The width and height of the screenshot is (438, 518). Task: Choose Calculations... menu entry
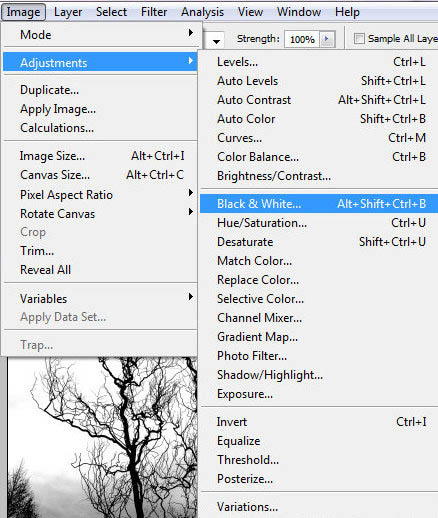click(x=100, y=128)
